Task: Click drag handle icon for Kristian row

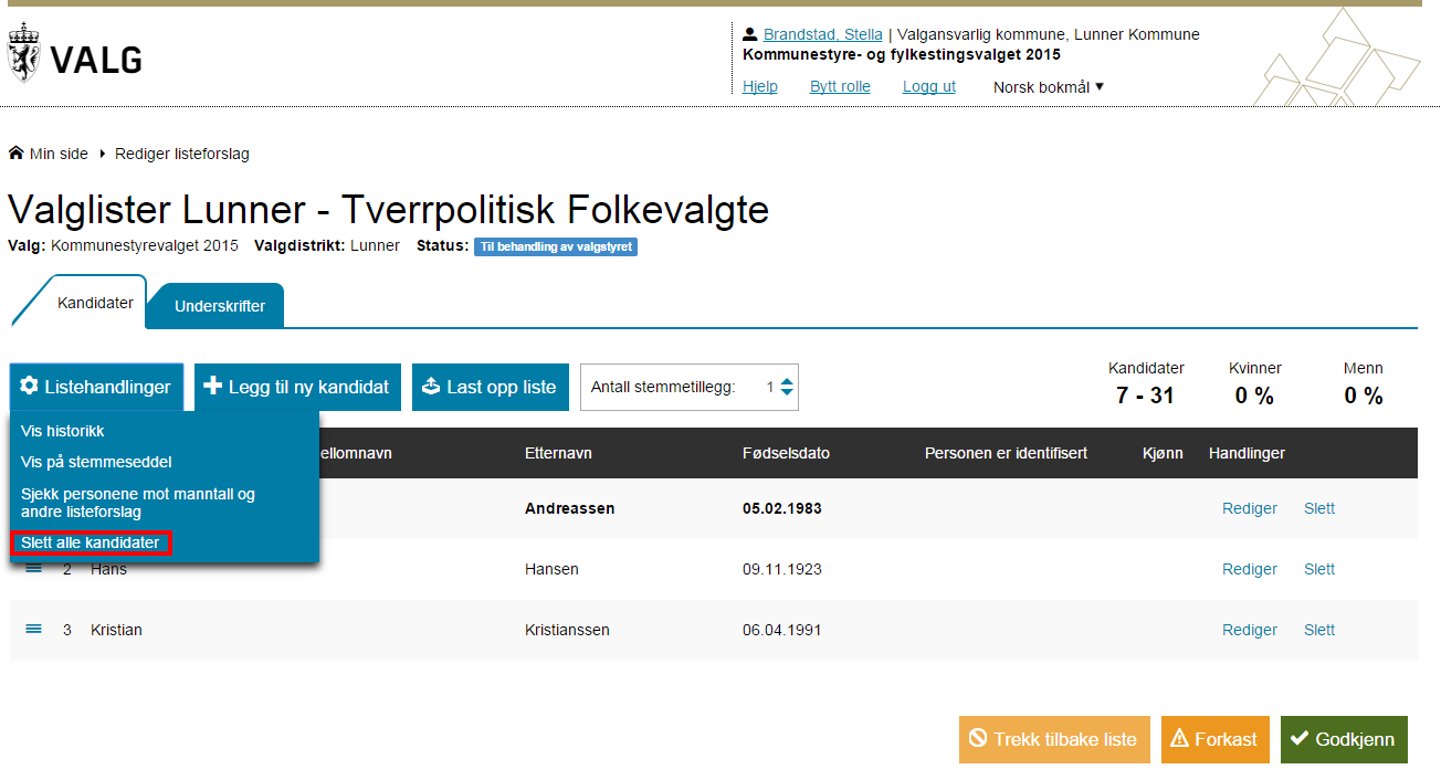Action: 33,629
